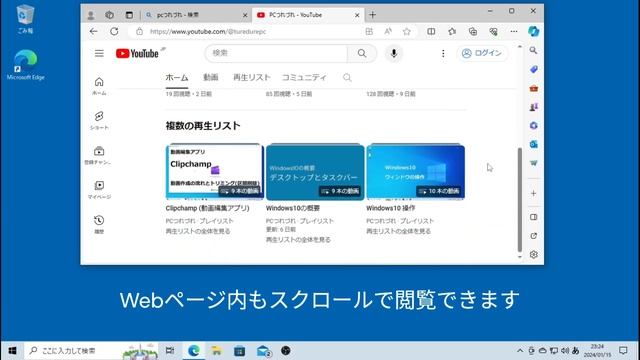
Task: Open Edge sidebar tools briefcase icon
Action: click(533, 88)
